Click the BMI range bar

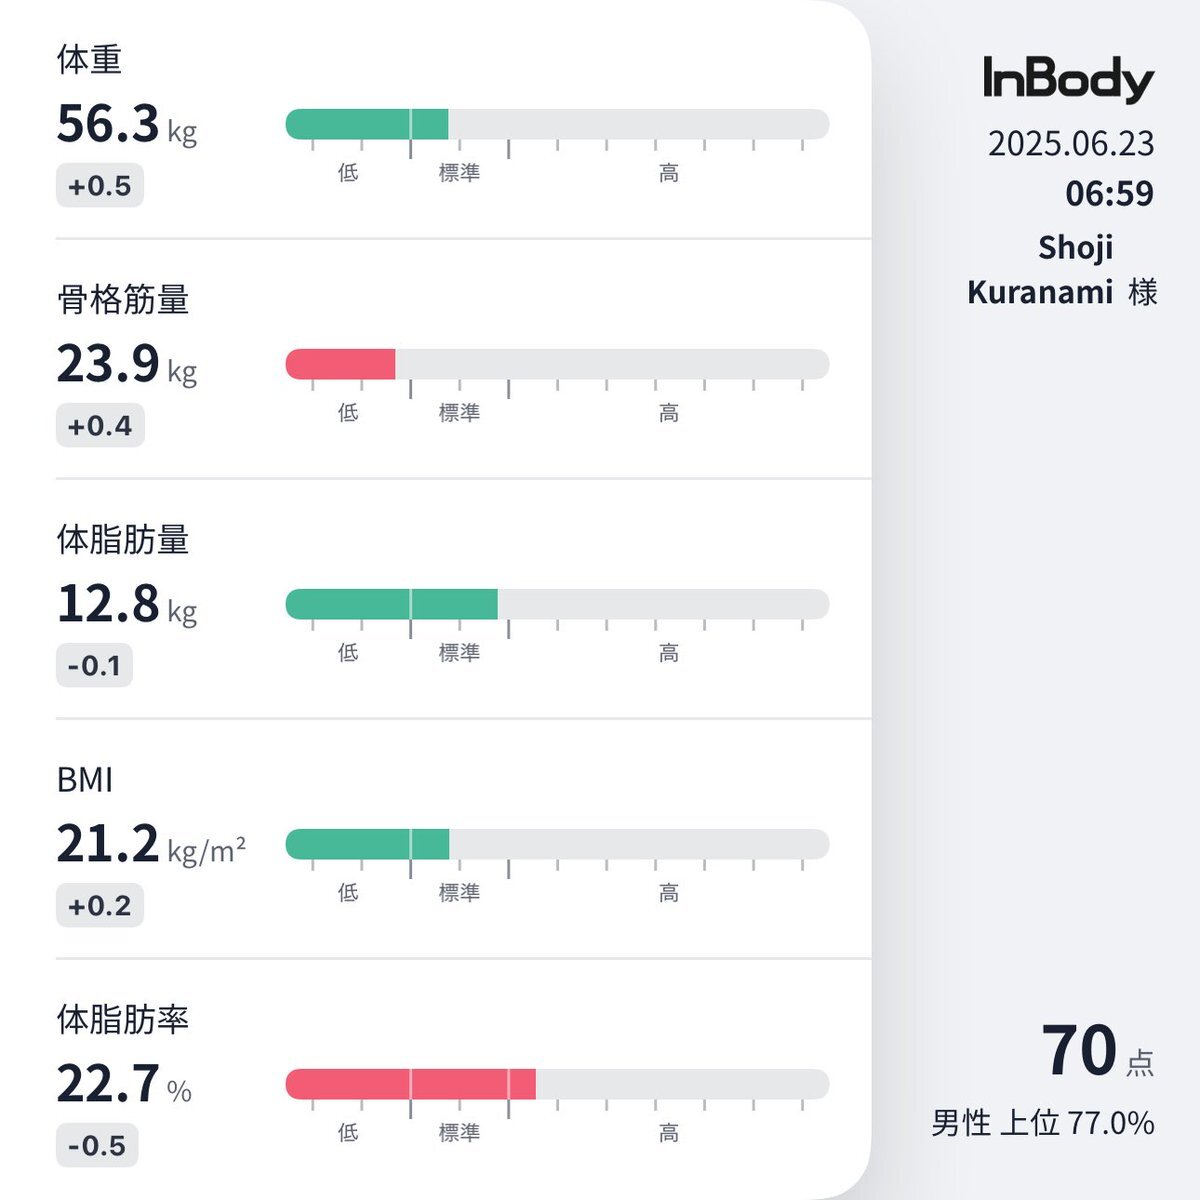(557, 844)
